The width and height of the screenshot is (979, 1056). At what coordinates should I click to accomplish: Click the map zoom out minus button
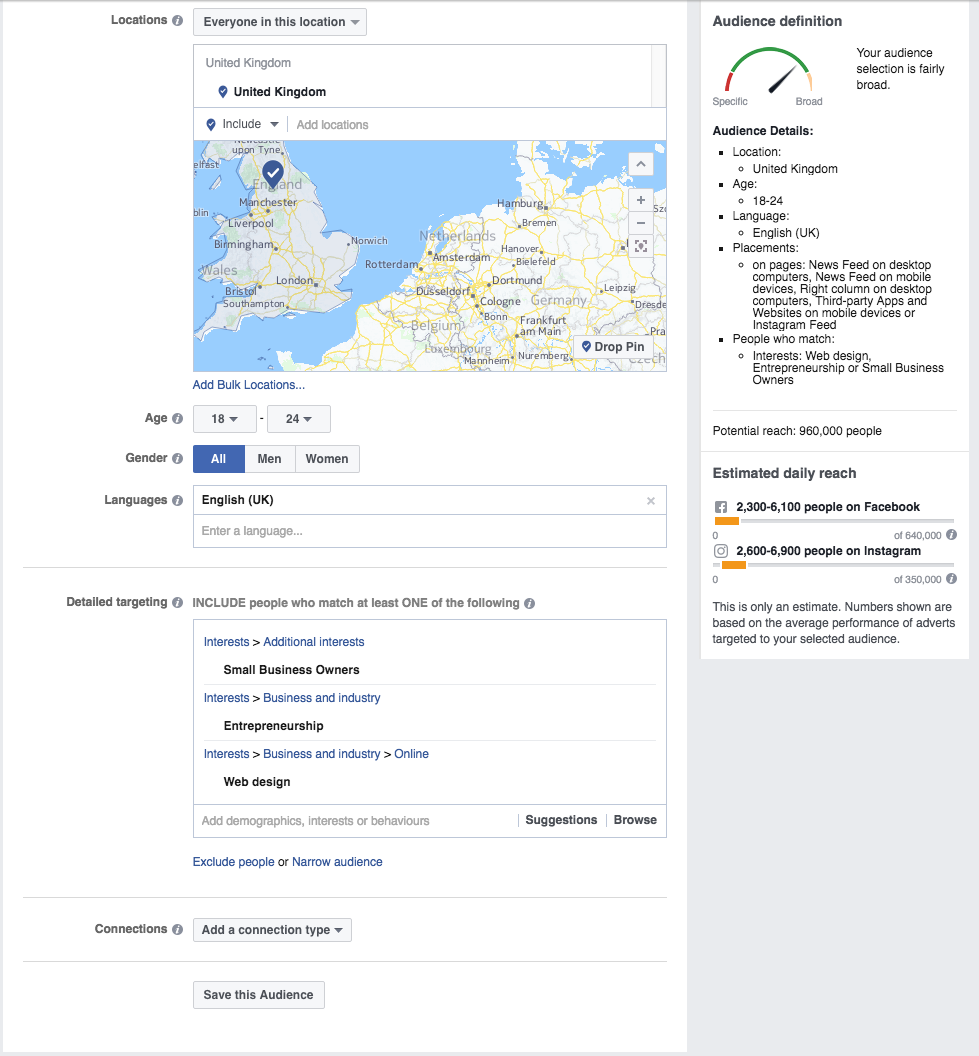641,222
